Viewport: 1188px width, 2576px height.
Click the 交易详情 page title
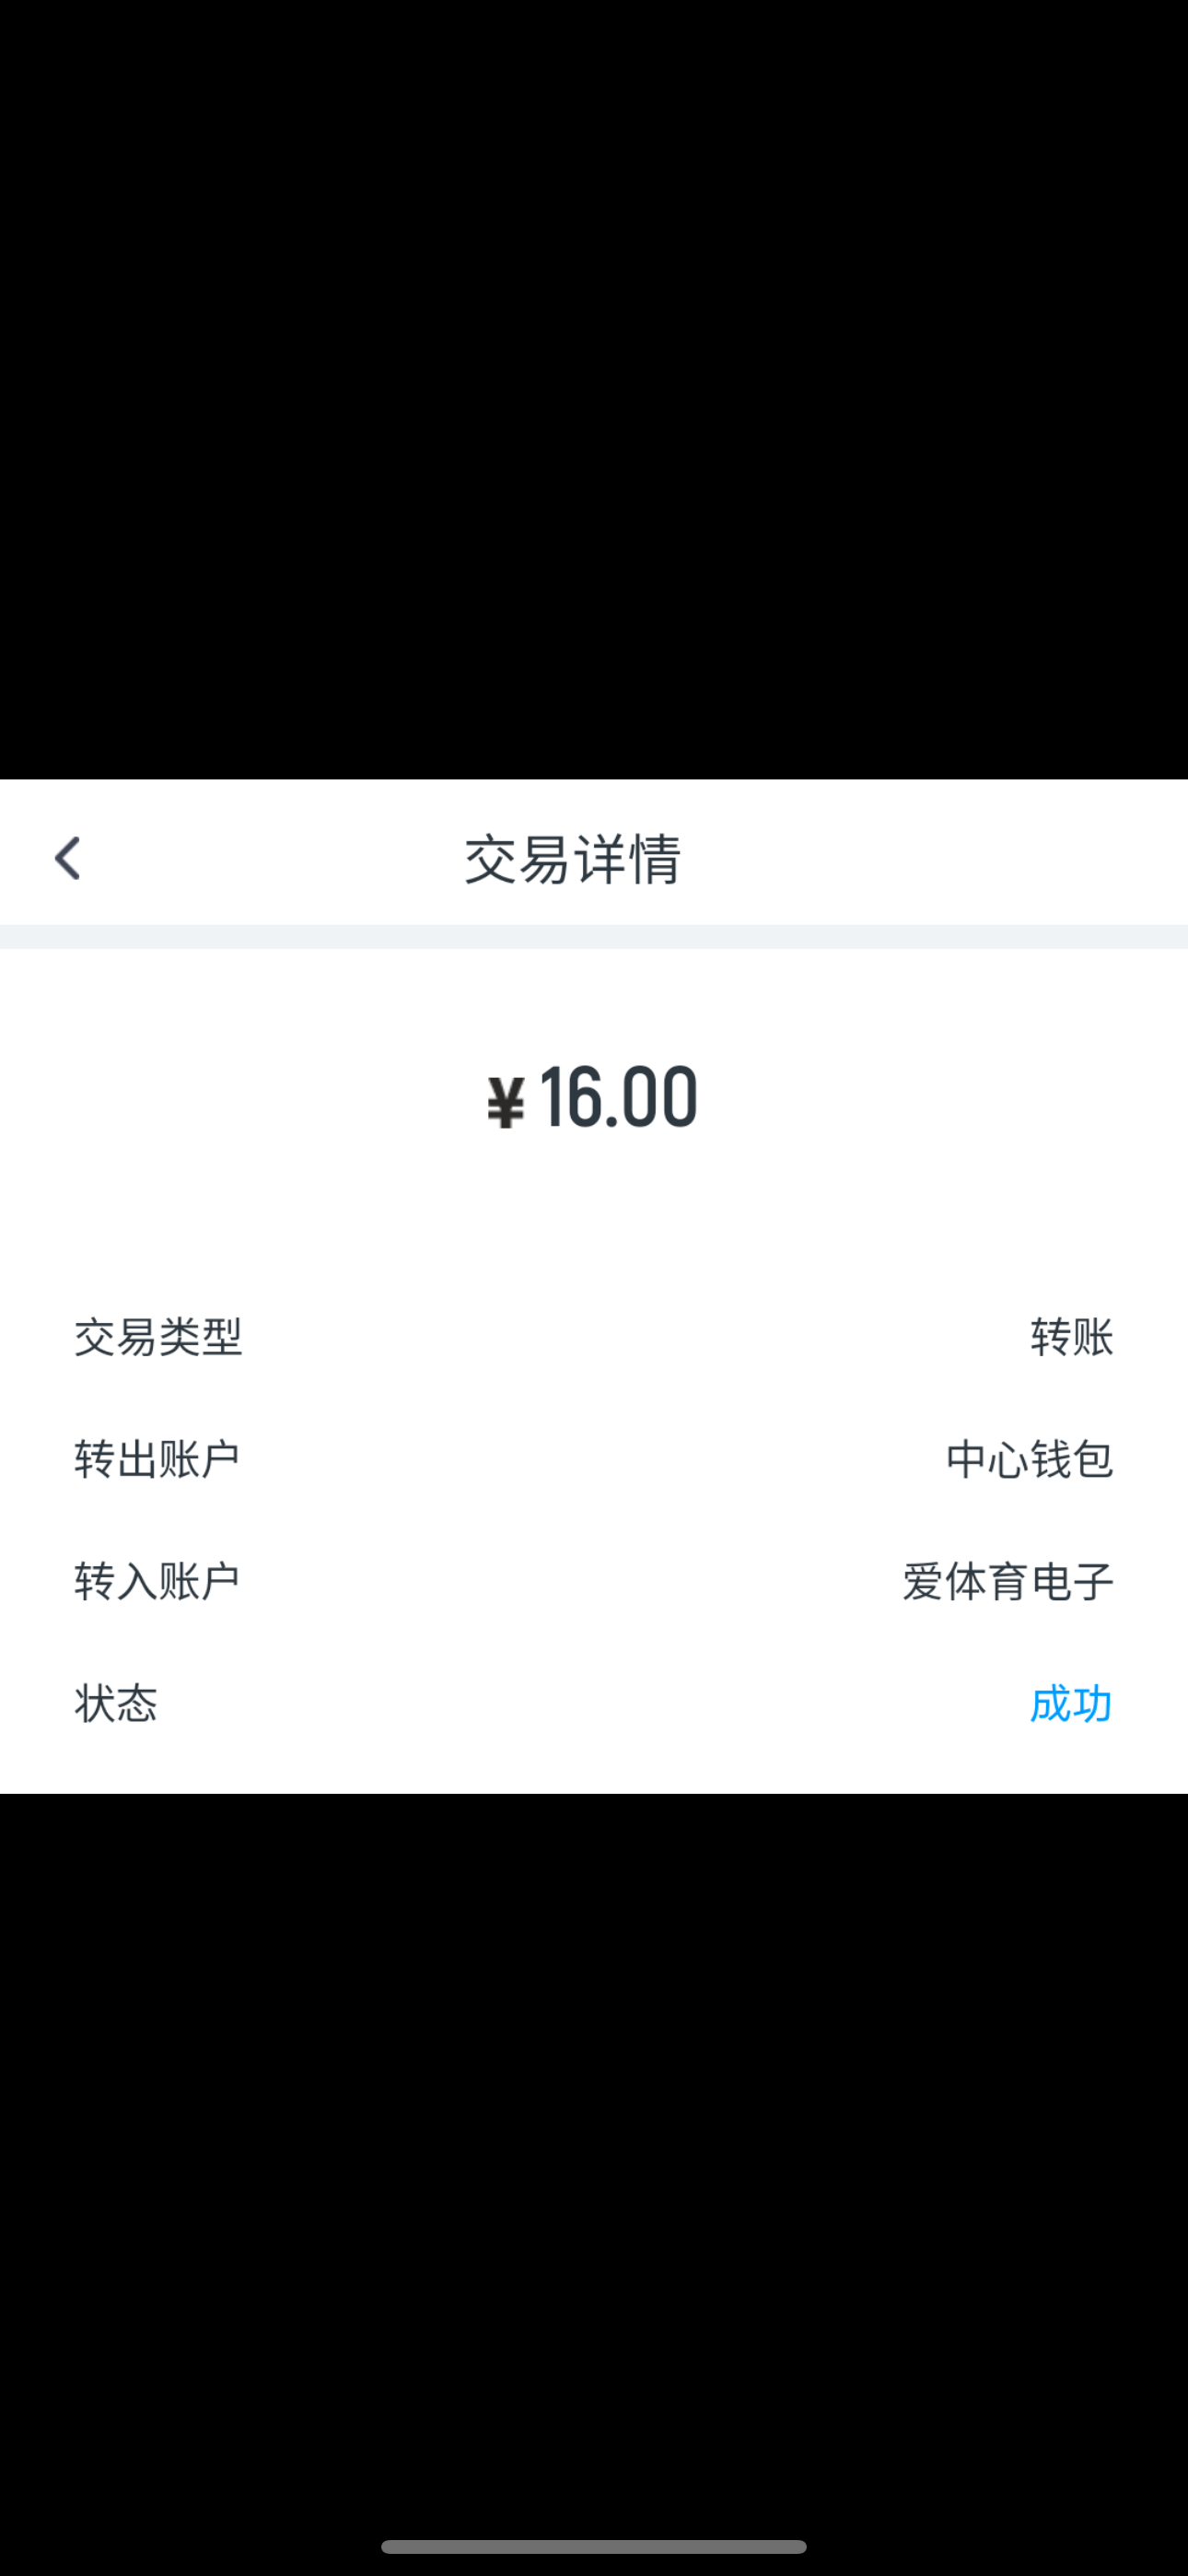(x=573, y=859)
